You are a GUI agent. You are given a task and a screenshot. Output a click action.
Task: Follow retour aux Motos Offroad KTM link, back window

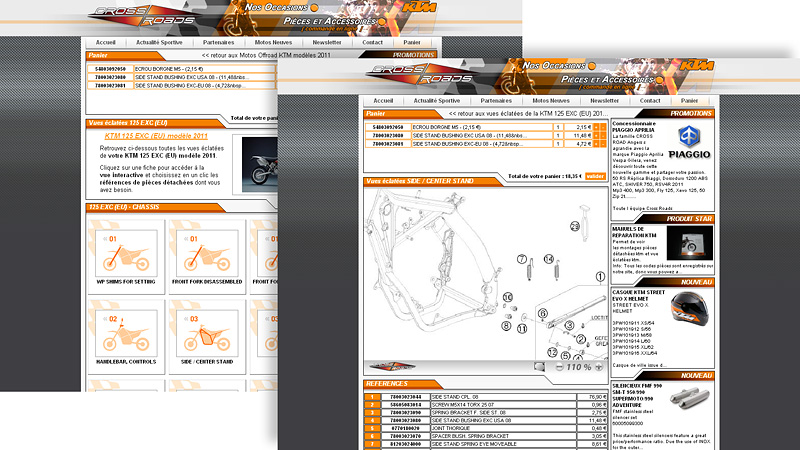pyautogui.click(x=266, y=55)
